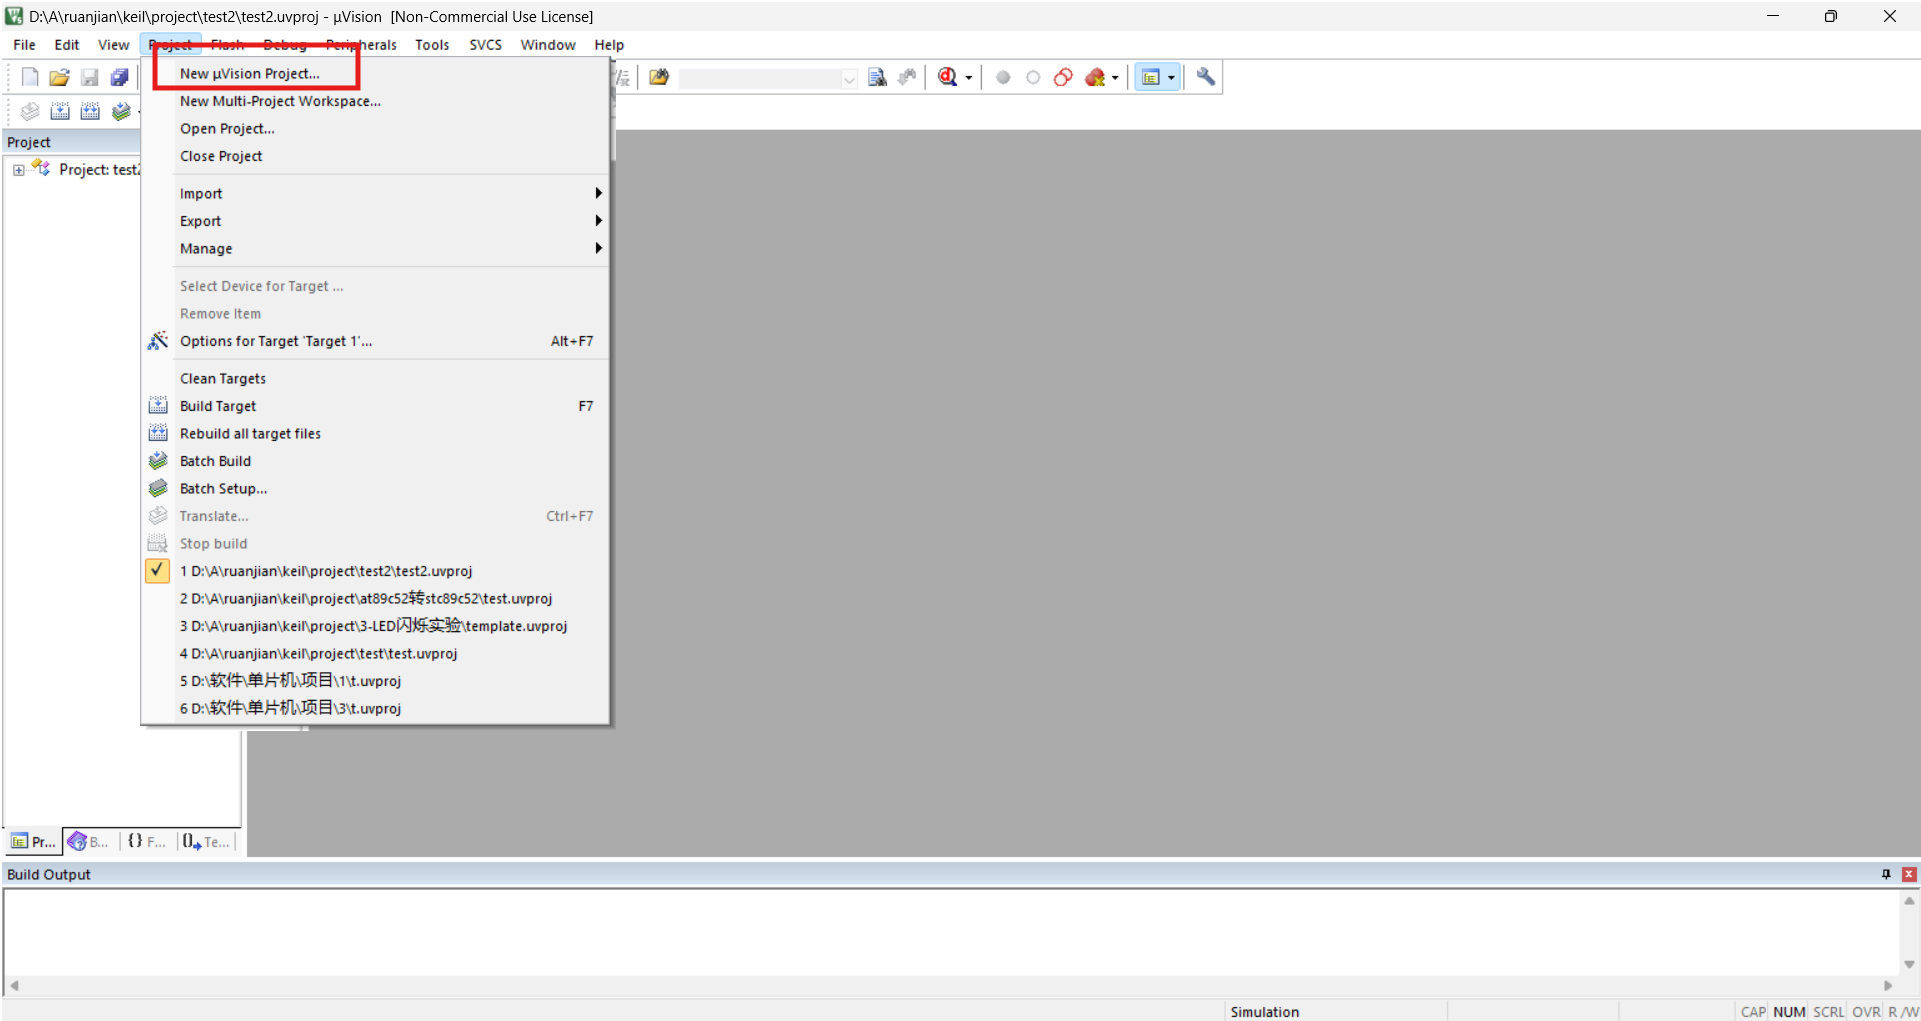Viewport: 1921px width, 1021px height.
Task: Open the Import submenu arrow
Action: pos(598,193)
